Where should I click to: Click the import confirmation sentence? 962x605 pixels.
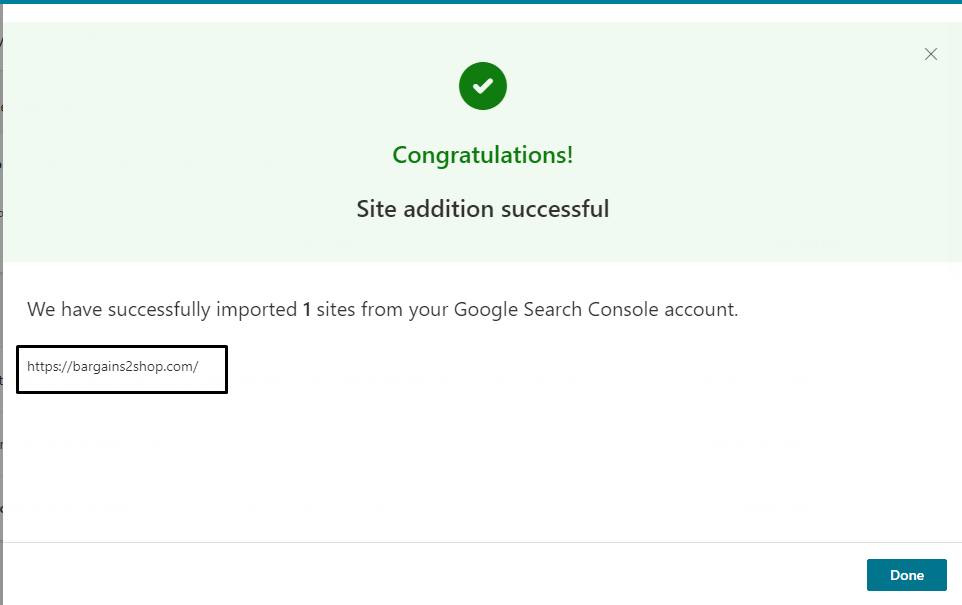384,309
